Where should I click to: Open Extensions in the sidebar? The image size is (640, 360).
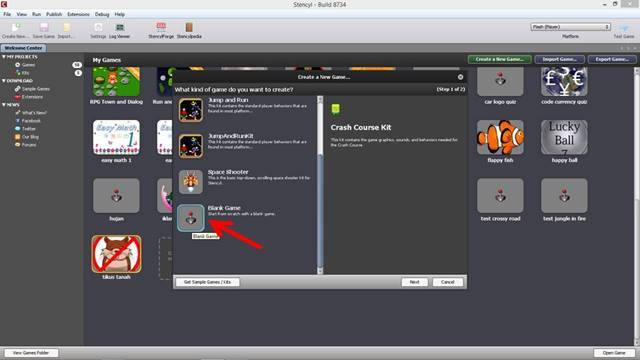(32, 97)
